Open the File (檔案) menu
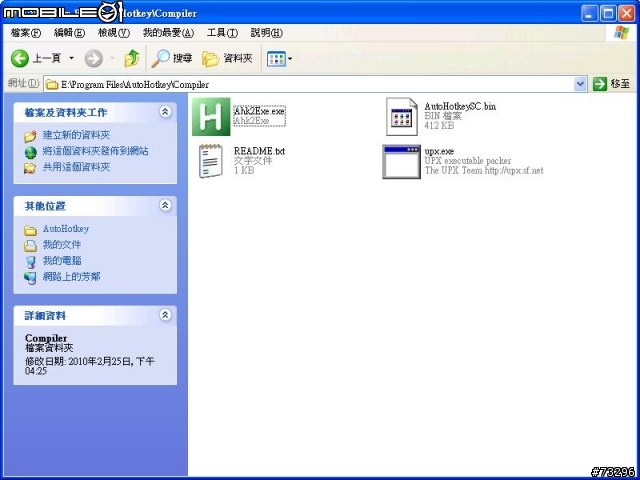The image size is (640, 480). coord(26,33)
